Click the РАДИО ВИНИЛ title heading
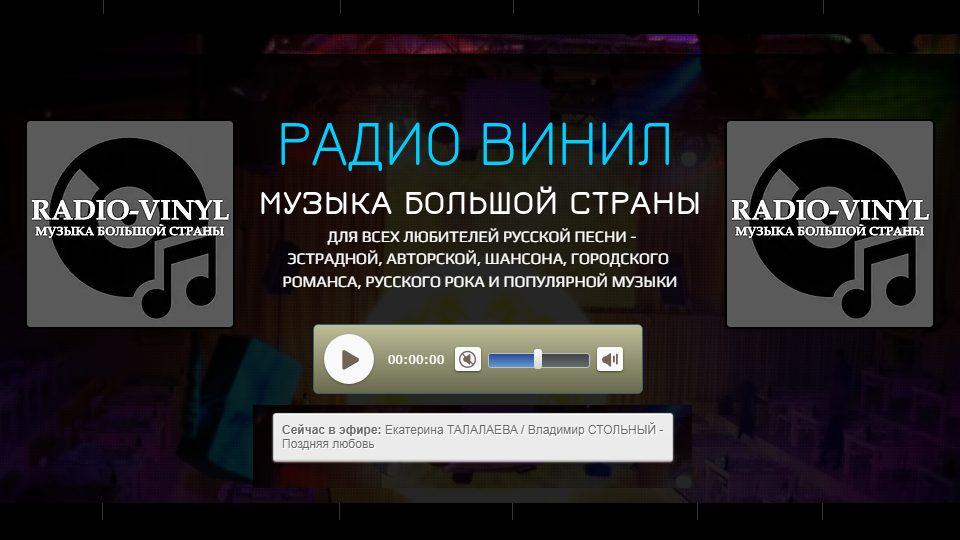The height and width of the screenshot is (540, 960). (476, 144)
